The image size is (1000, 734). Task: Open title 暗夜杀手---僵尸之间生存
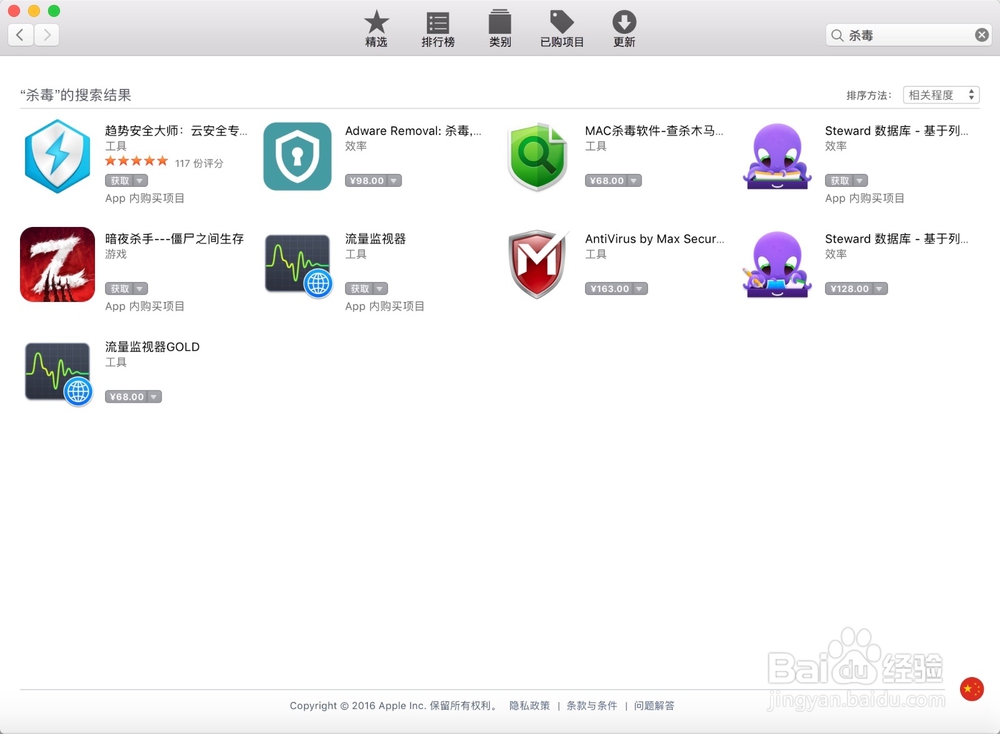(174, 239)
